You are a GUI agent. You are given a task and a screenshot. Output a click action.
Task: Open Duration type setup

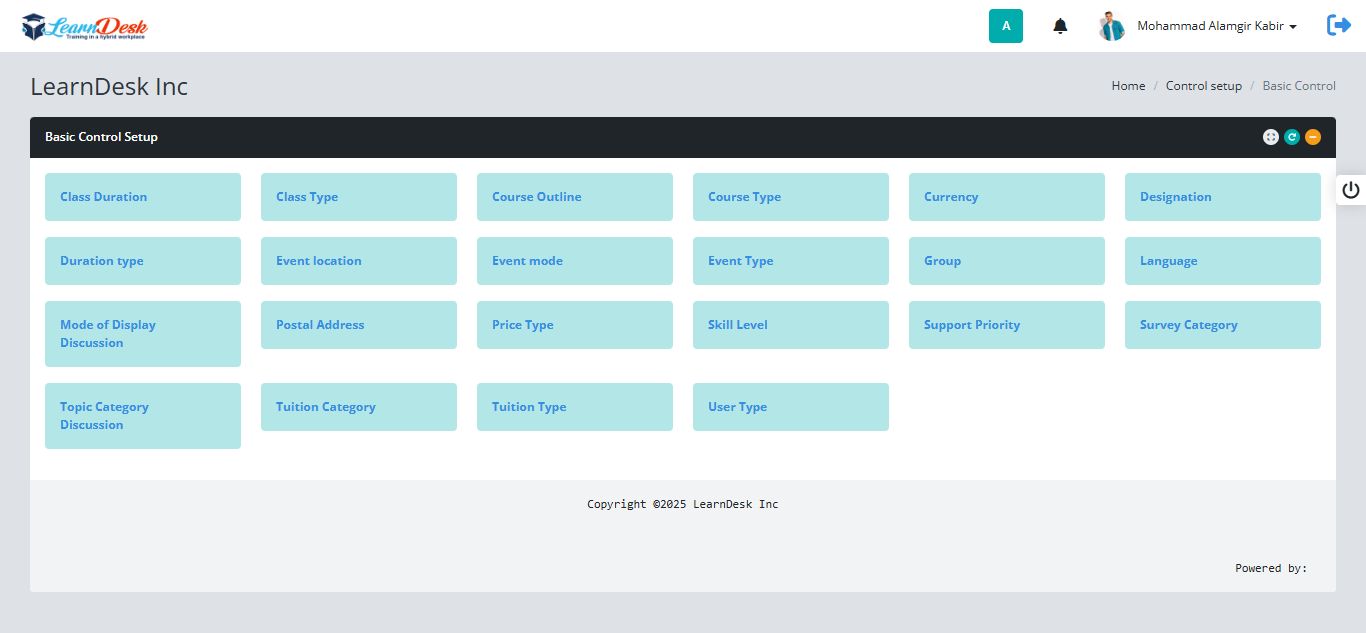143,261
